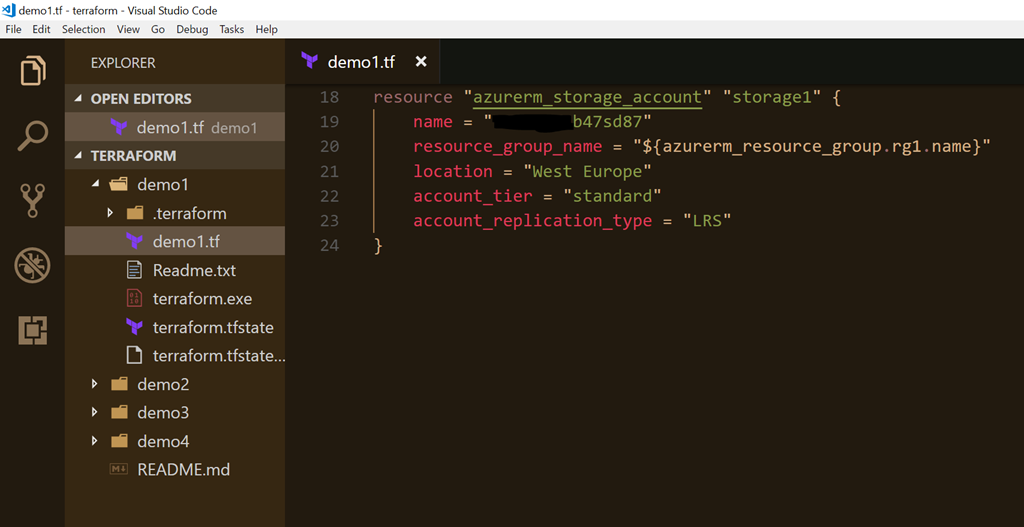Viewport: 1024px width, 527px height.
Task: Open the Search view icon
Action: [x=32, y=136]
